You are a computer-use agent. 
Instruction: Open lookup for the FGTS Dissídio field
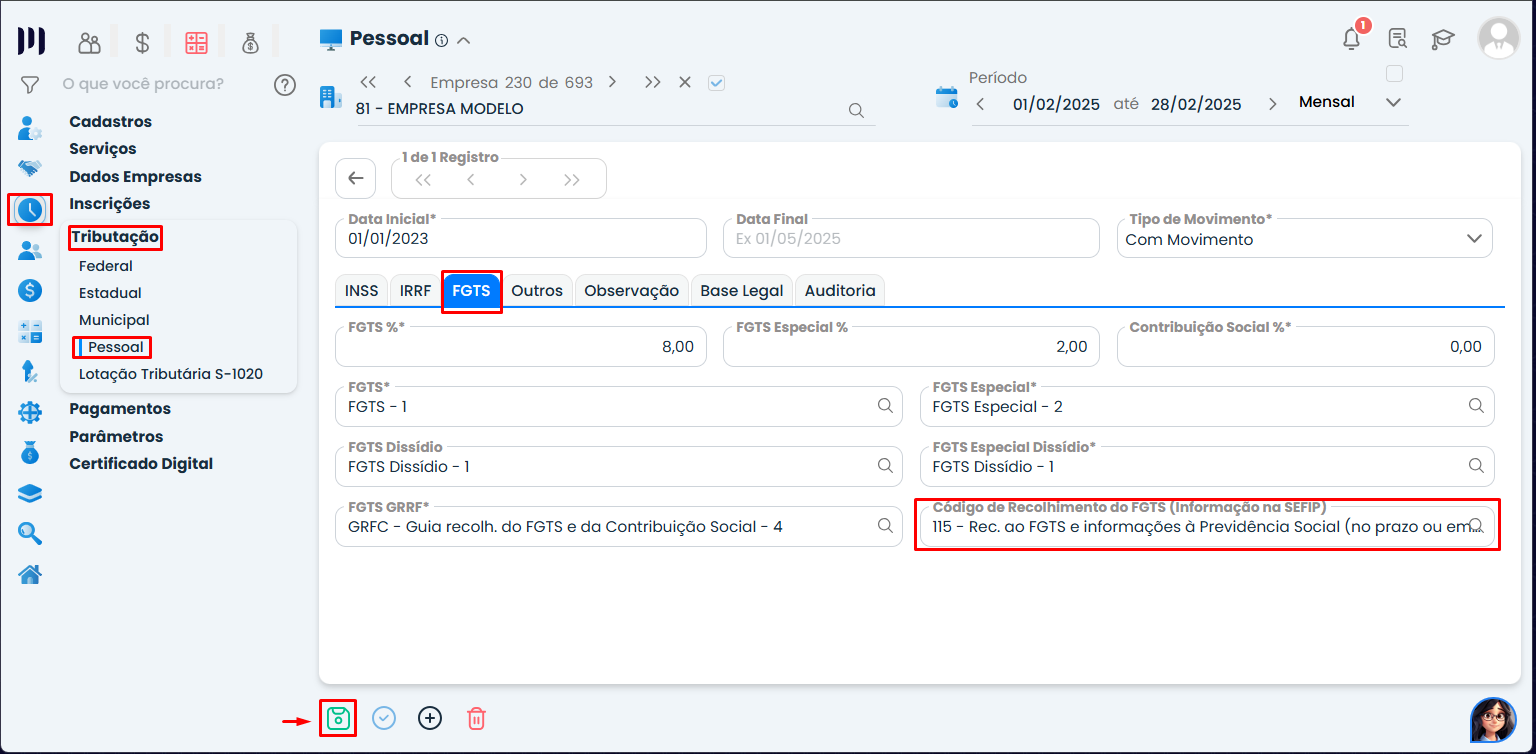tap(885, 466)
